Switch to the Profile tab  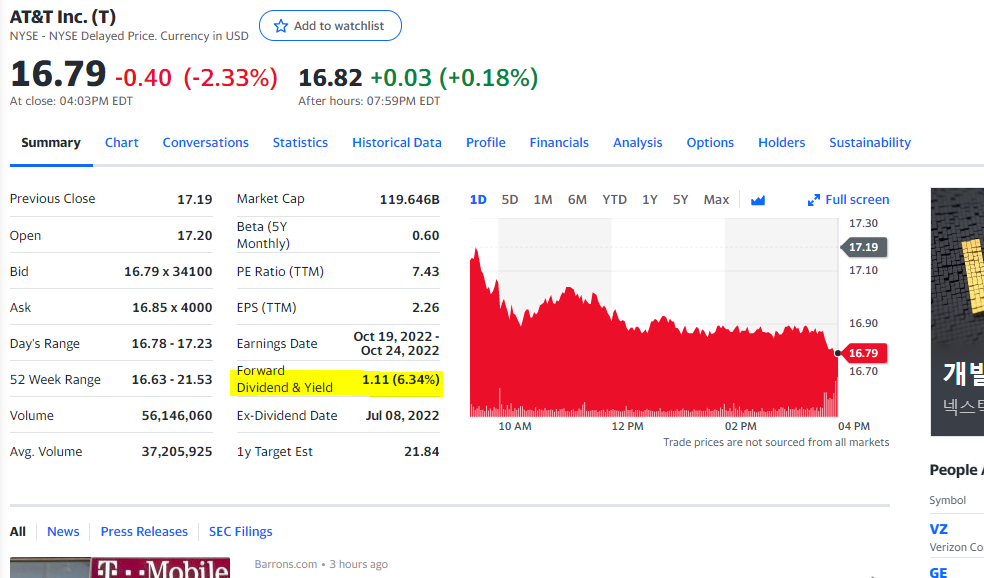(x=486, y=142)
